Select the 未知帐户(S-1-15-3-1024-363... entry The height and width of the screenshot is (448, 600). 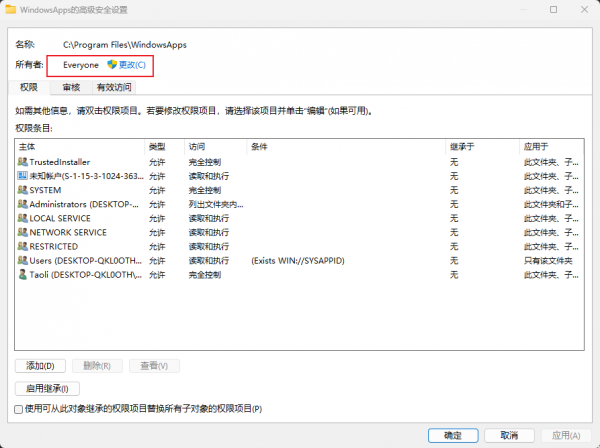point(299,176)
